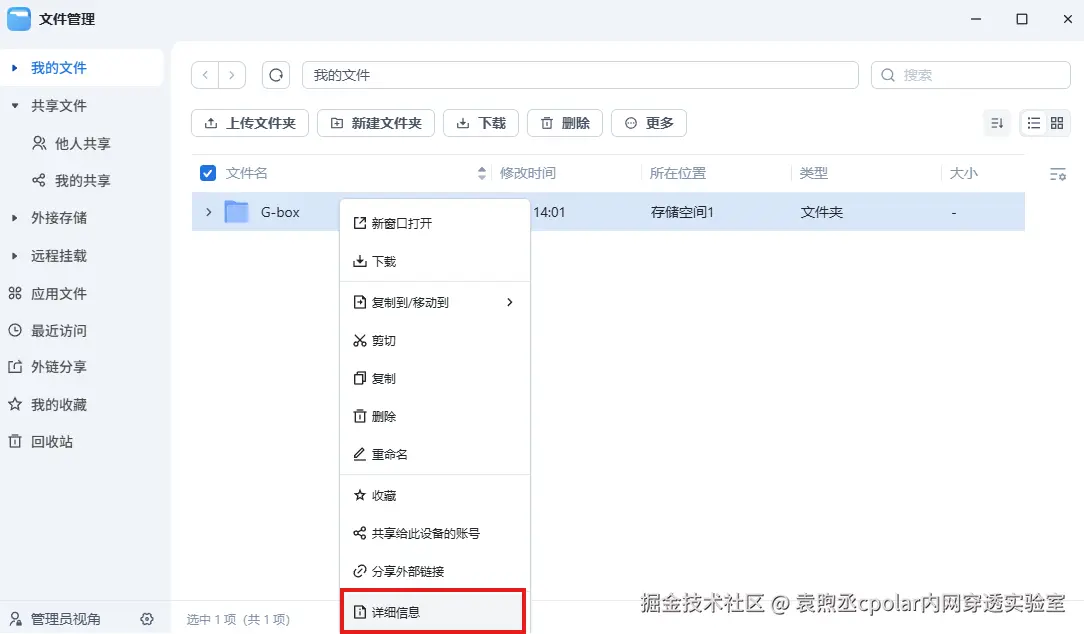The width and height of the screenshot is (1084, 634).
Task: Click the search magnifier icon
Action: 888,75
